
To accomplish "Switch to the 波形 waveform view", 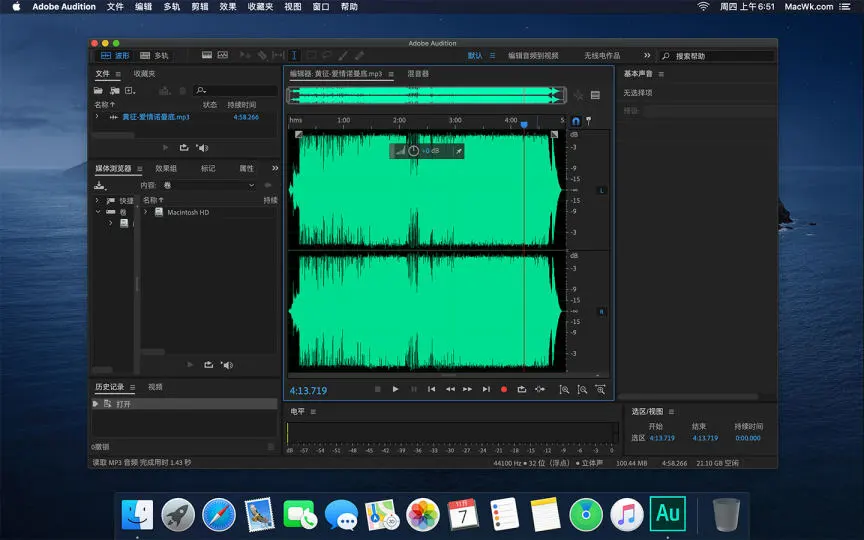I will pos(115,56).
